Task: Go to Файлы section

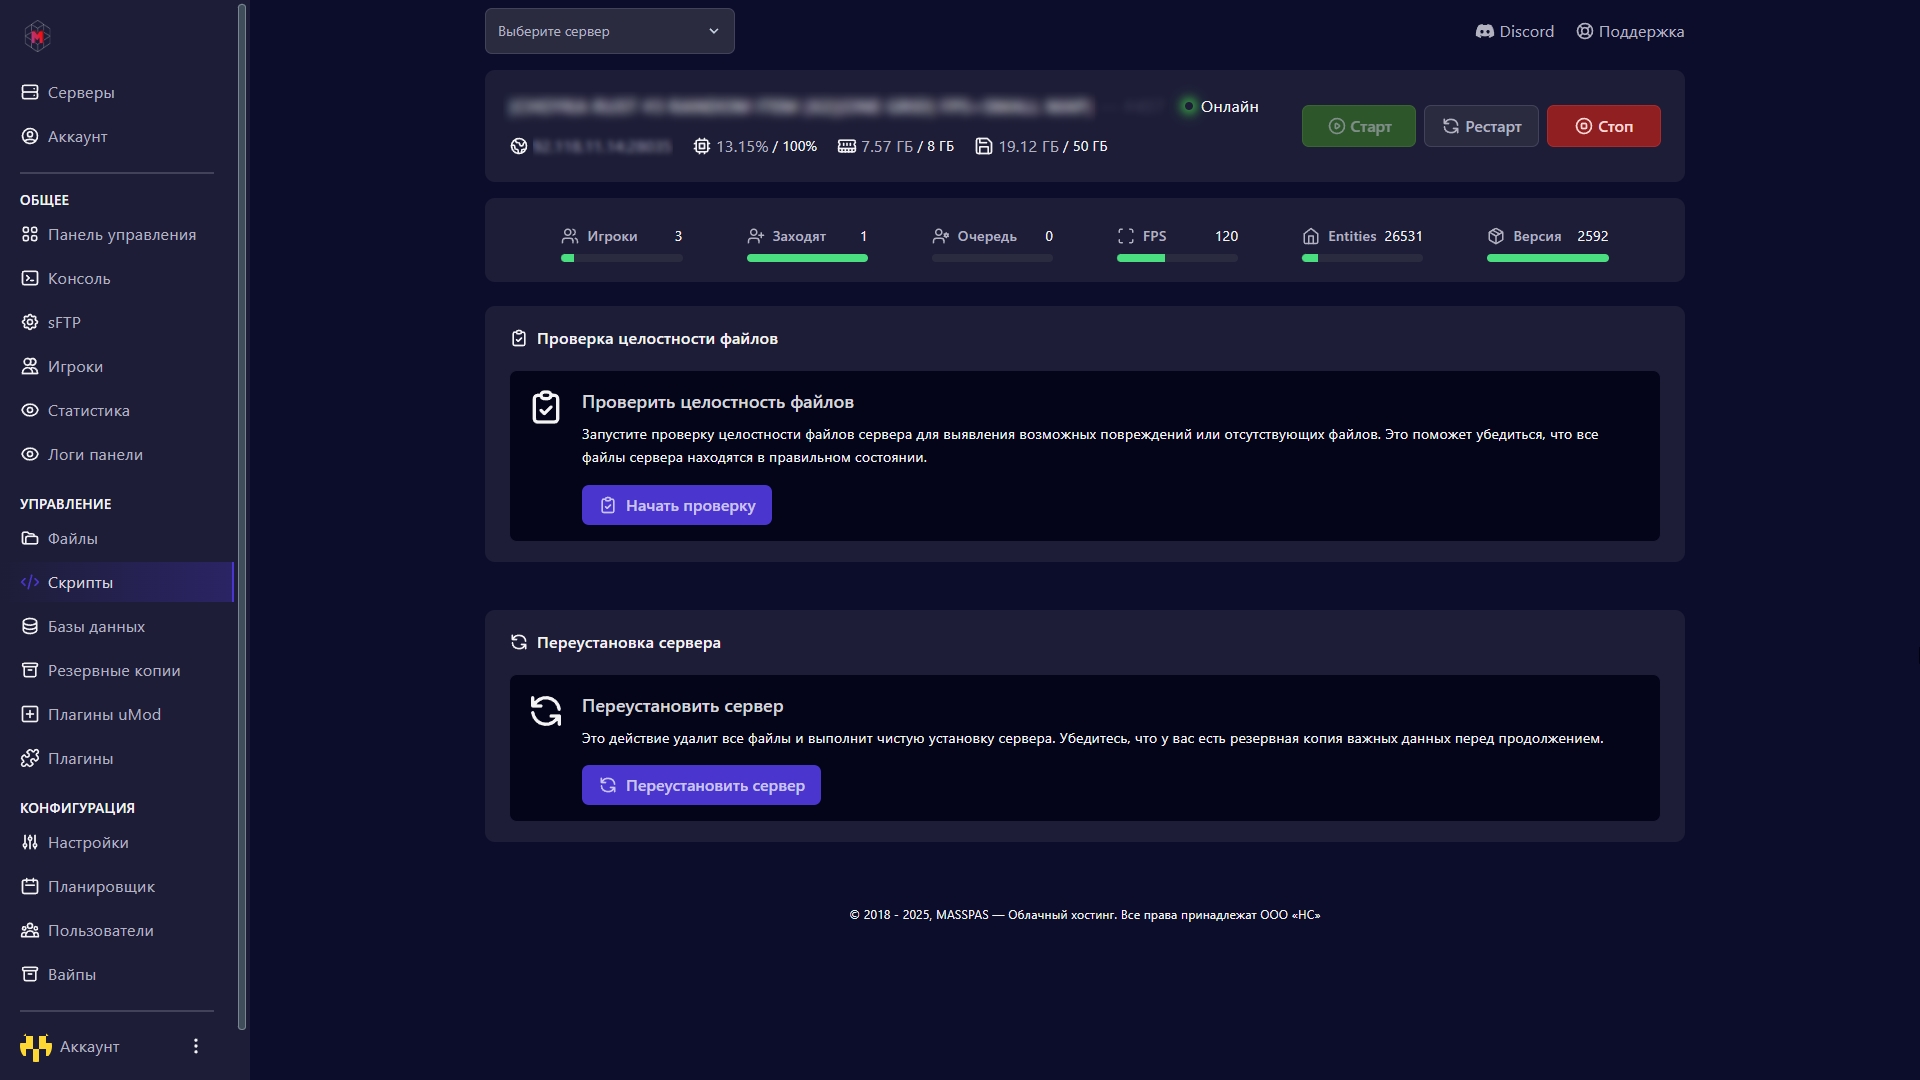Action: coord(72,538)
